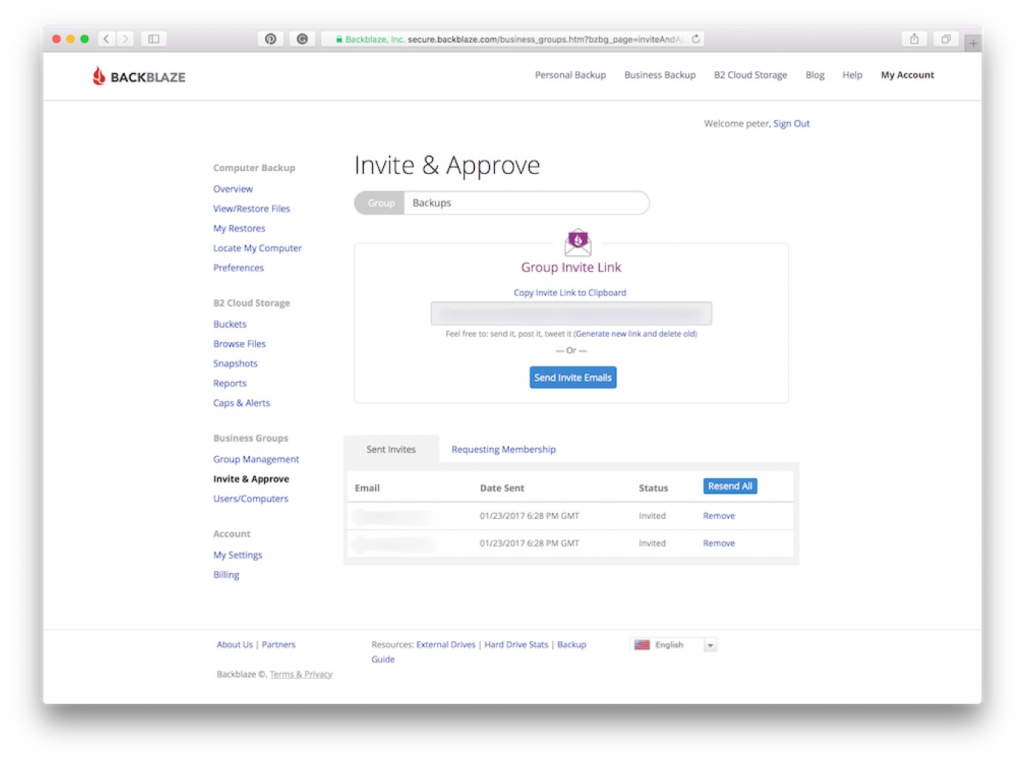The image size is (1024, 764).
Task: Open External Drives resource link
Action: click(x=445, y=645)
